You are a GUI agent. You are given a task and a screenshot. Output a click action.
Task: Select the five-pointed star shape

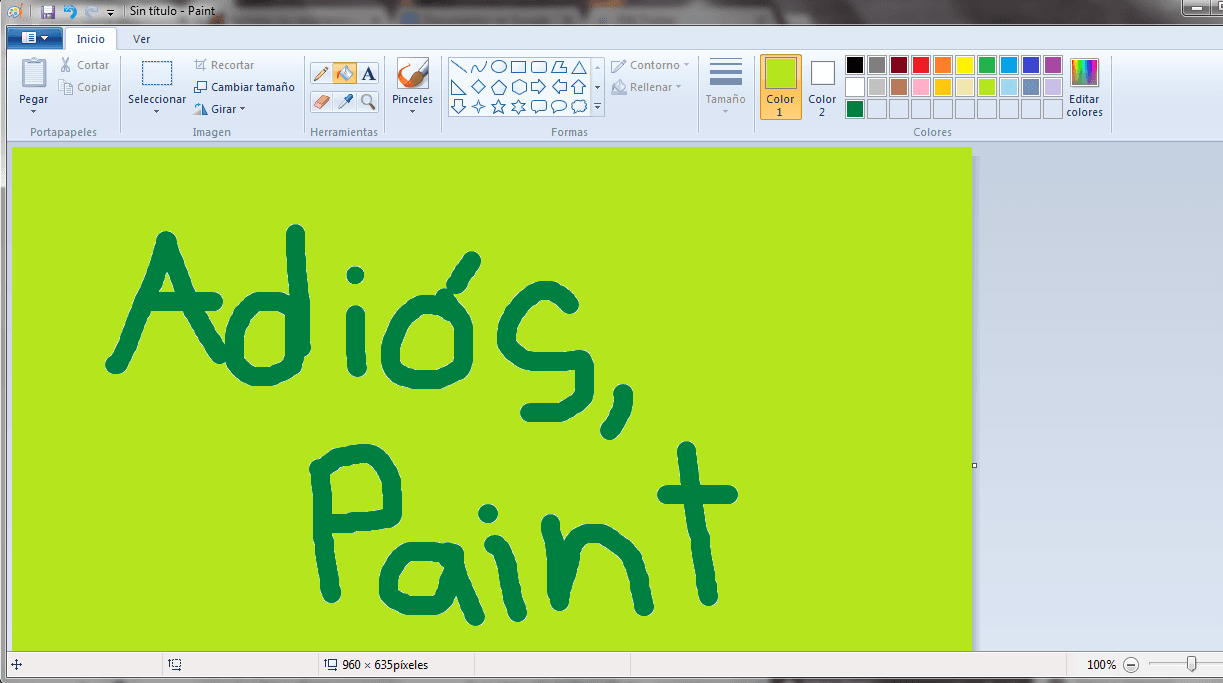point(498,106)
